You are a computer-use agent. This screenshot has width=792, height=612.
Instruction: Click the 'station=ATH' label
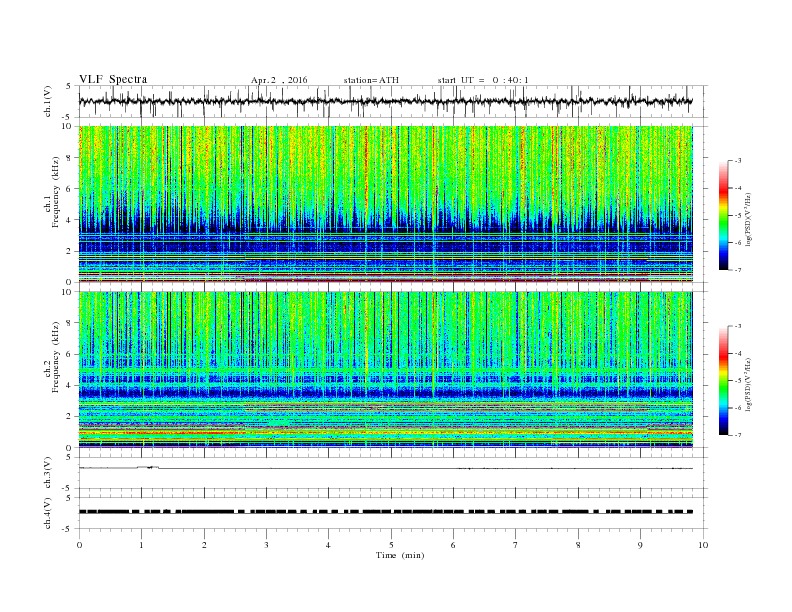tap(371, 80)
